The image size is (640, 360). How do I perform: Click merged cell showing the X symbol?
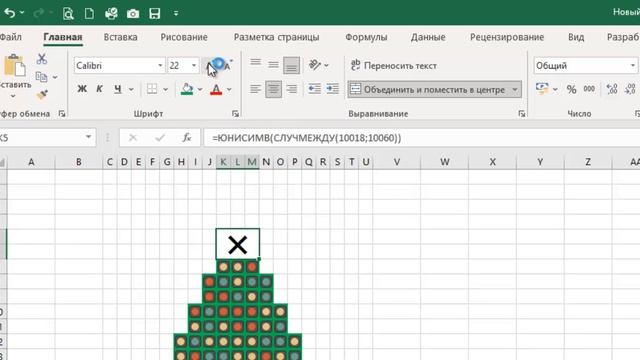(x=238, y=244)
